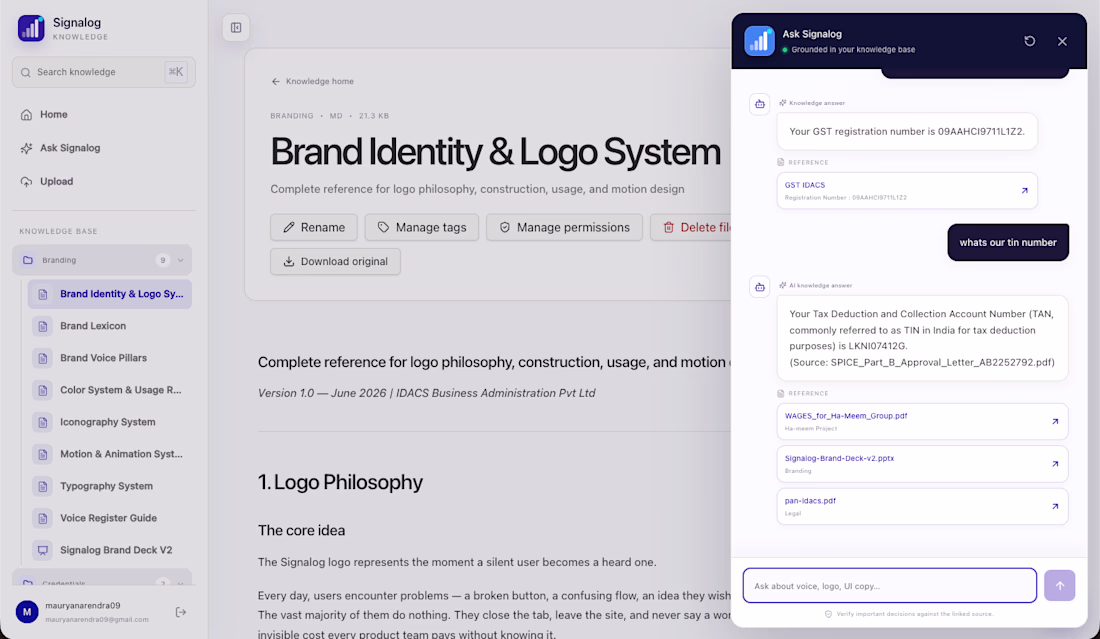Go back to Knowledge home
1100x639 pixels.
pyautogui.click(x=312, y=81)
